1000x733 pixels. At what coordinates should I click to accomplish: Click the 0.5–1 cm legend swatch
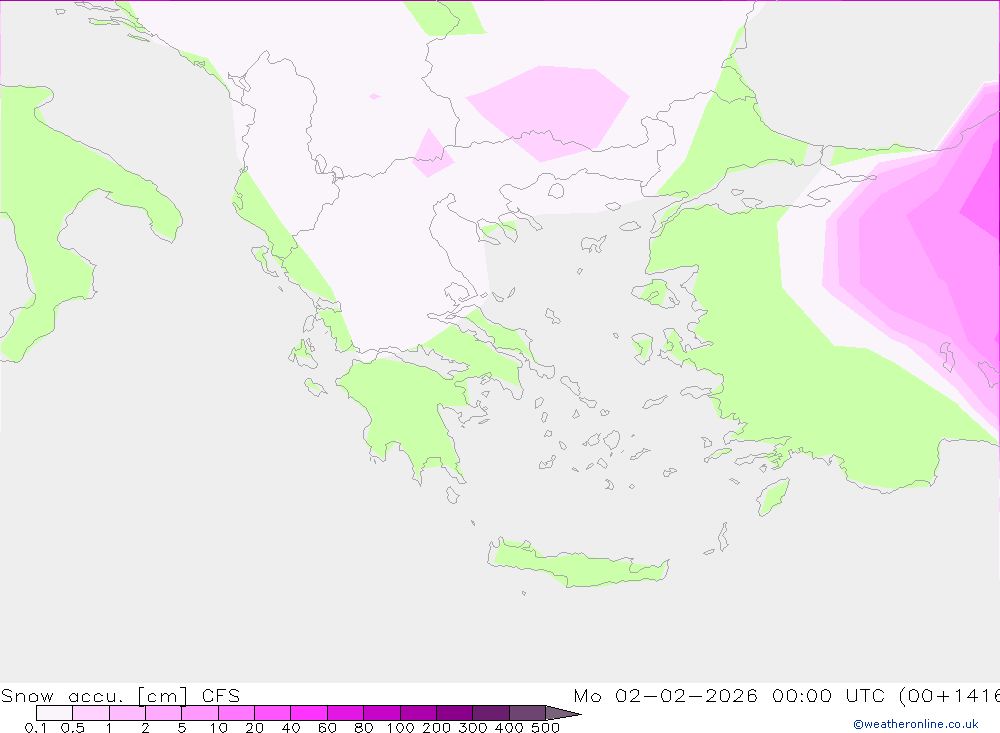click(91, 713)
